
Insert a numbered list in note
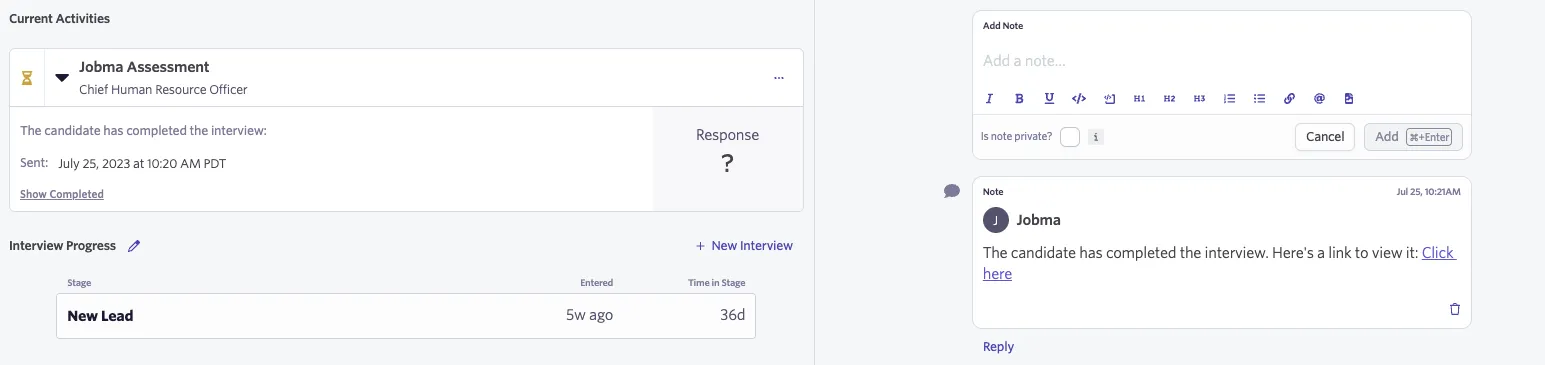[x=1230, y=99]
